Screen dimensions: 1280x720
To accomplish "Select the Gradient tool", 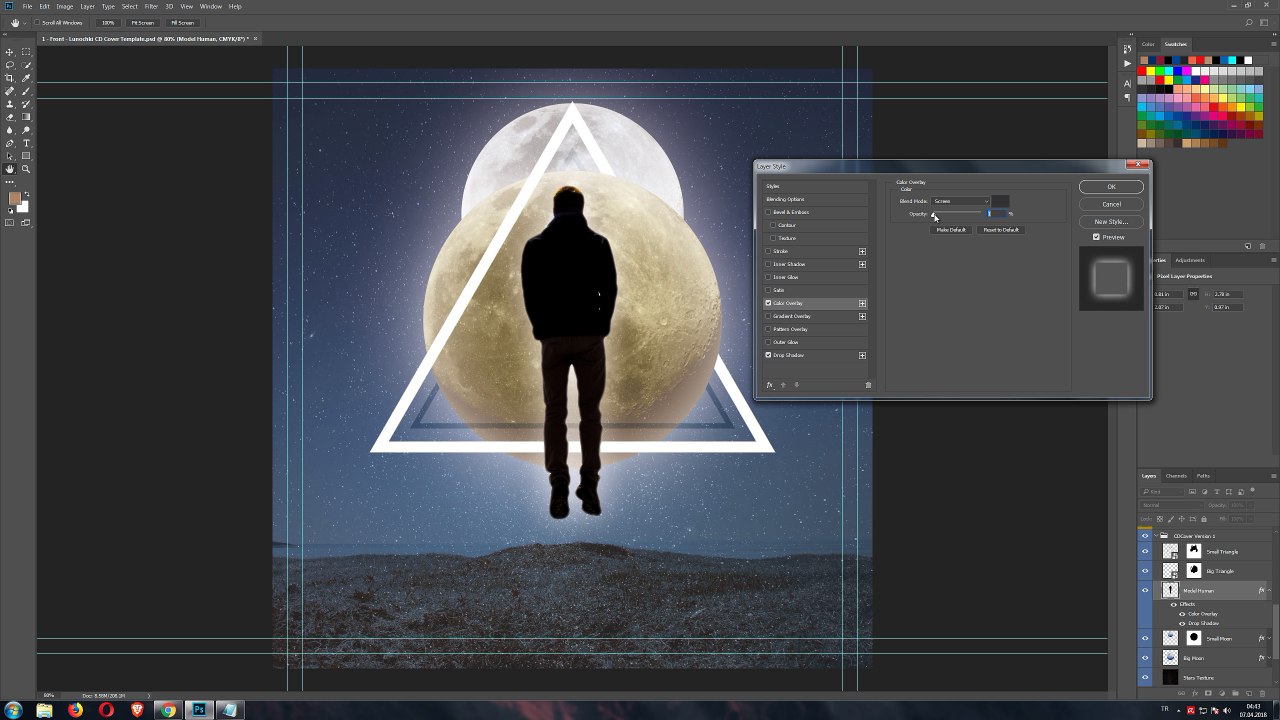I will click(26, 117).
